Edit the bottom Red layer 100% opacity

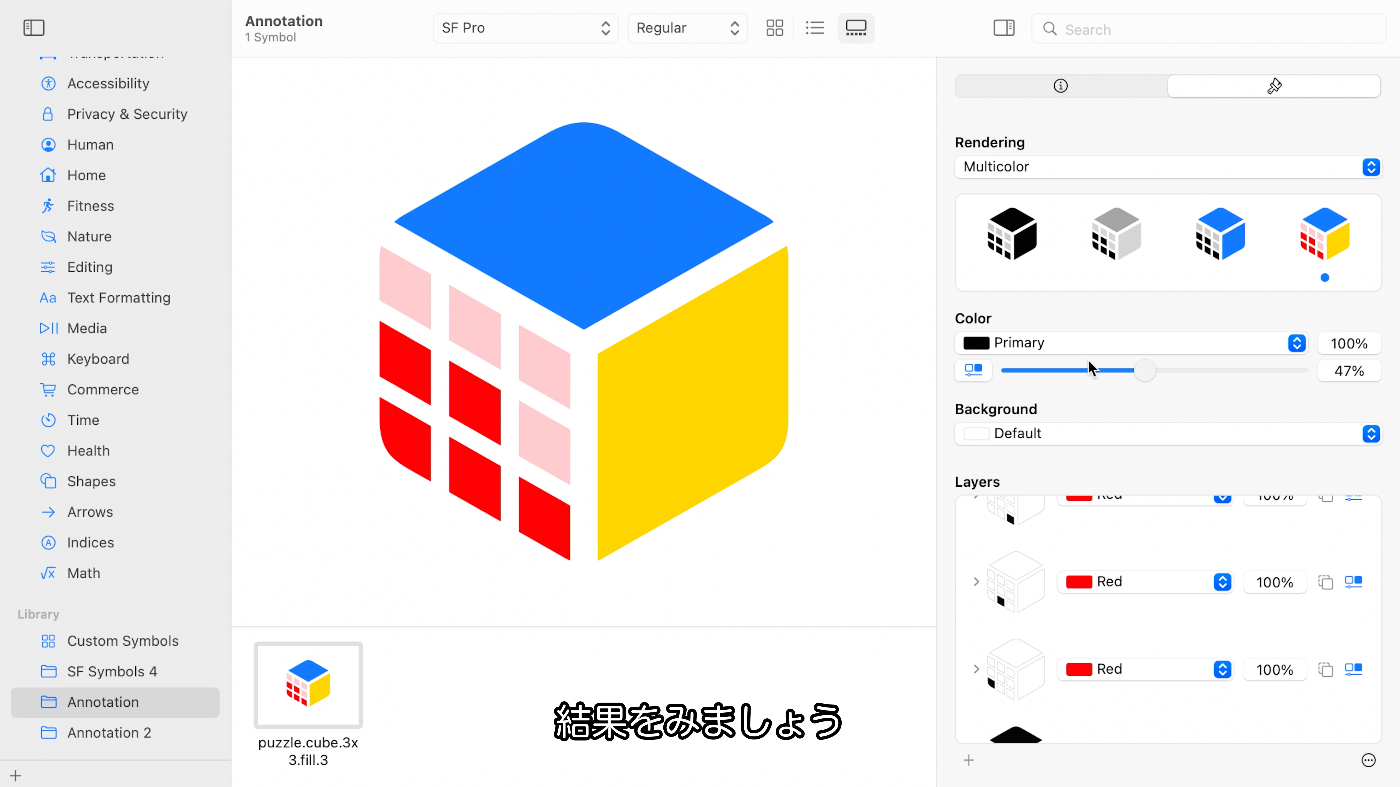[1275, 670]
